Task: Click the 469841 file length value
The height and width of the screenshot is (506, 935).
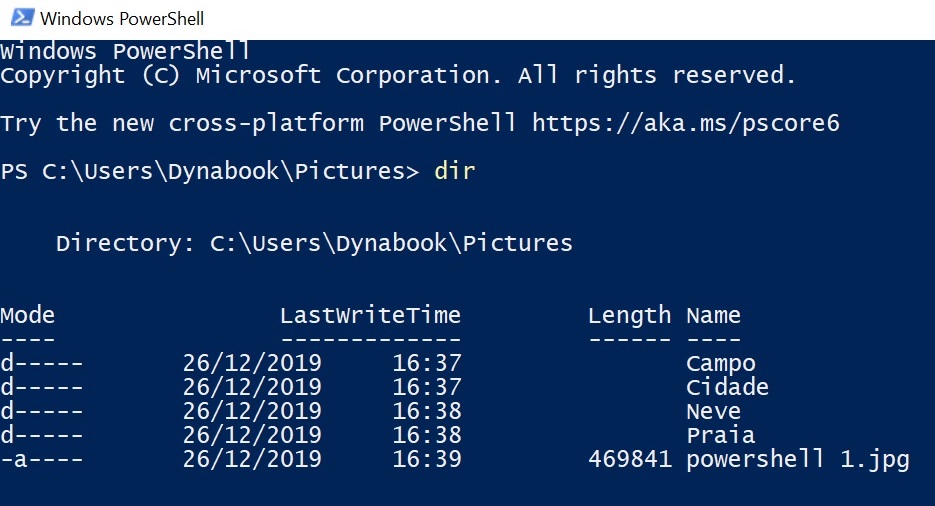Action: click(630, 459)
